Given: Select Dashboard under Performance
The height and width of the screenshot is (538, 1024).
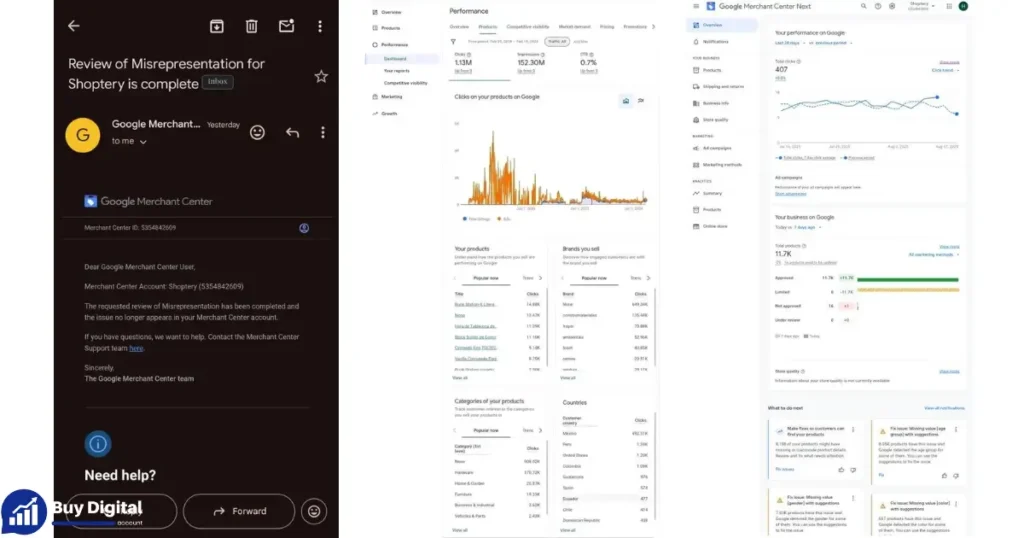Looking at the screenshot, I should pos(395,59).
